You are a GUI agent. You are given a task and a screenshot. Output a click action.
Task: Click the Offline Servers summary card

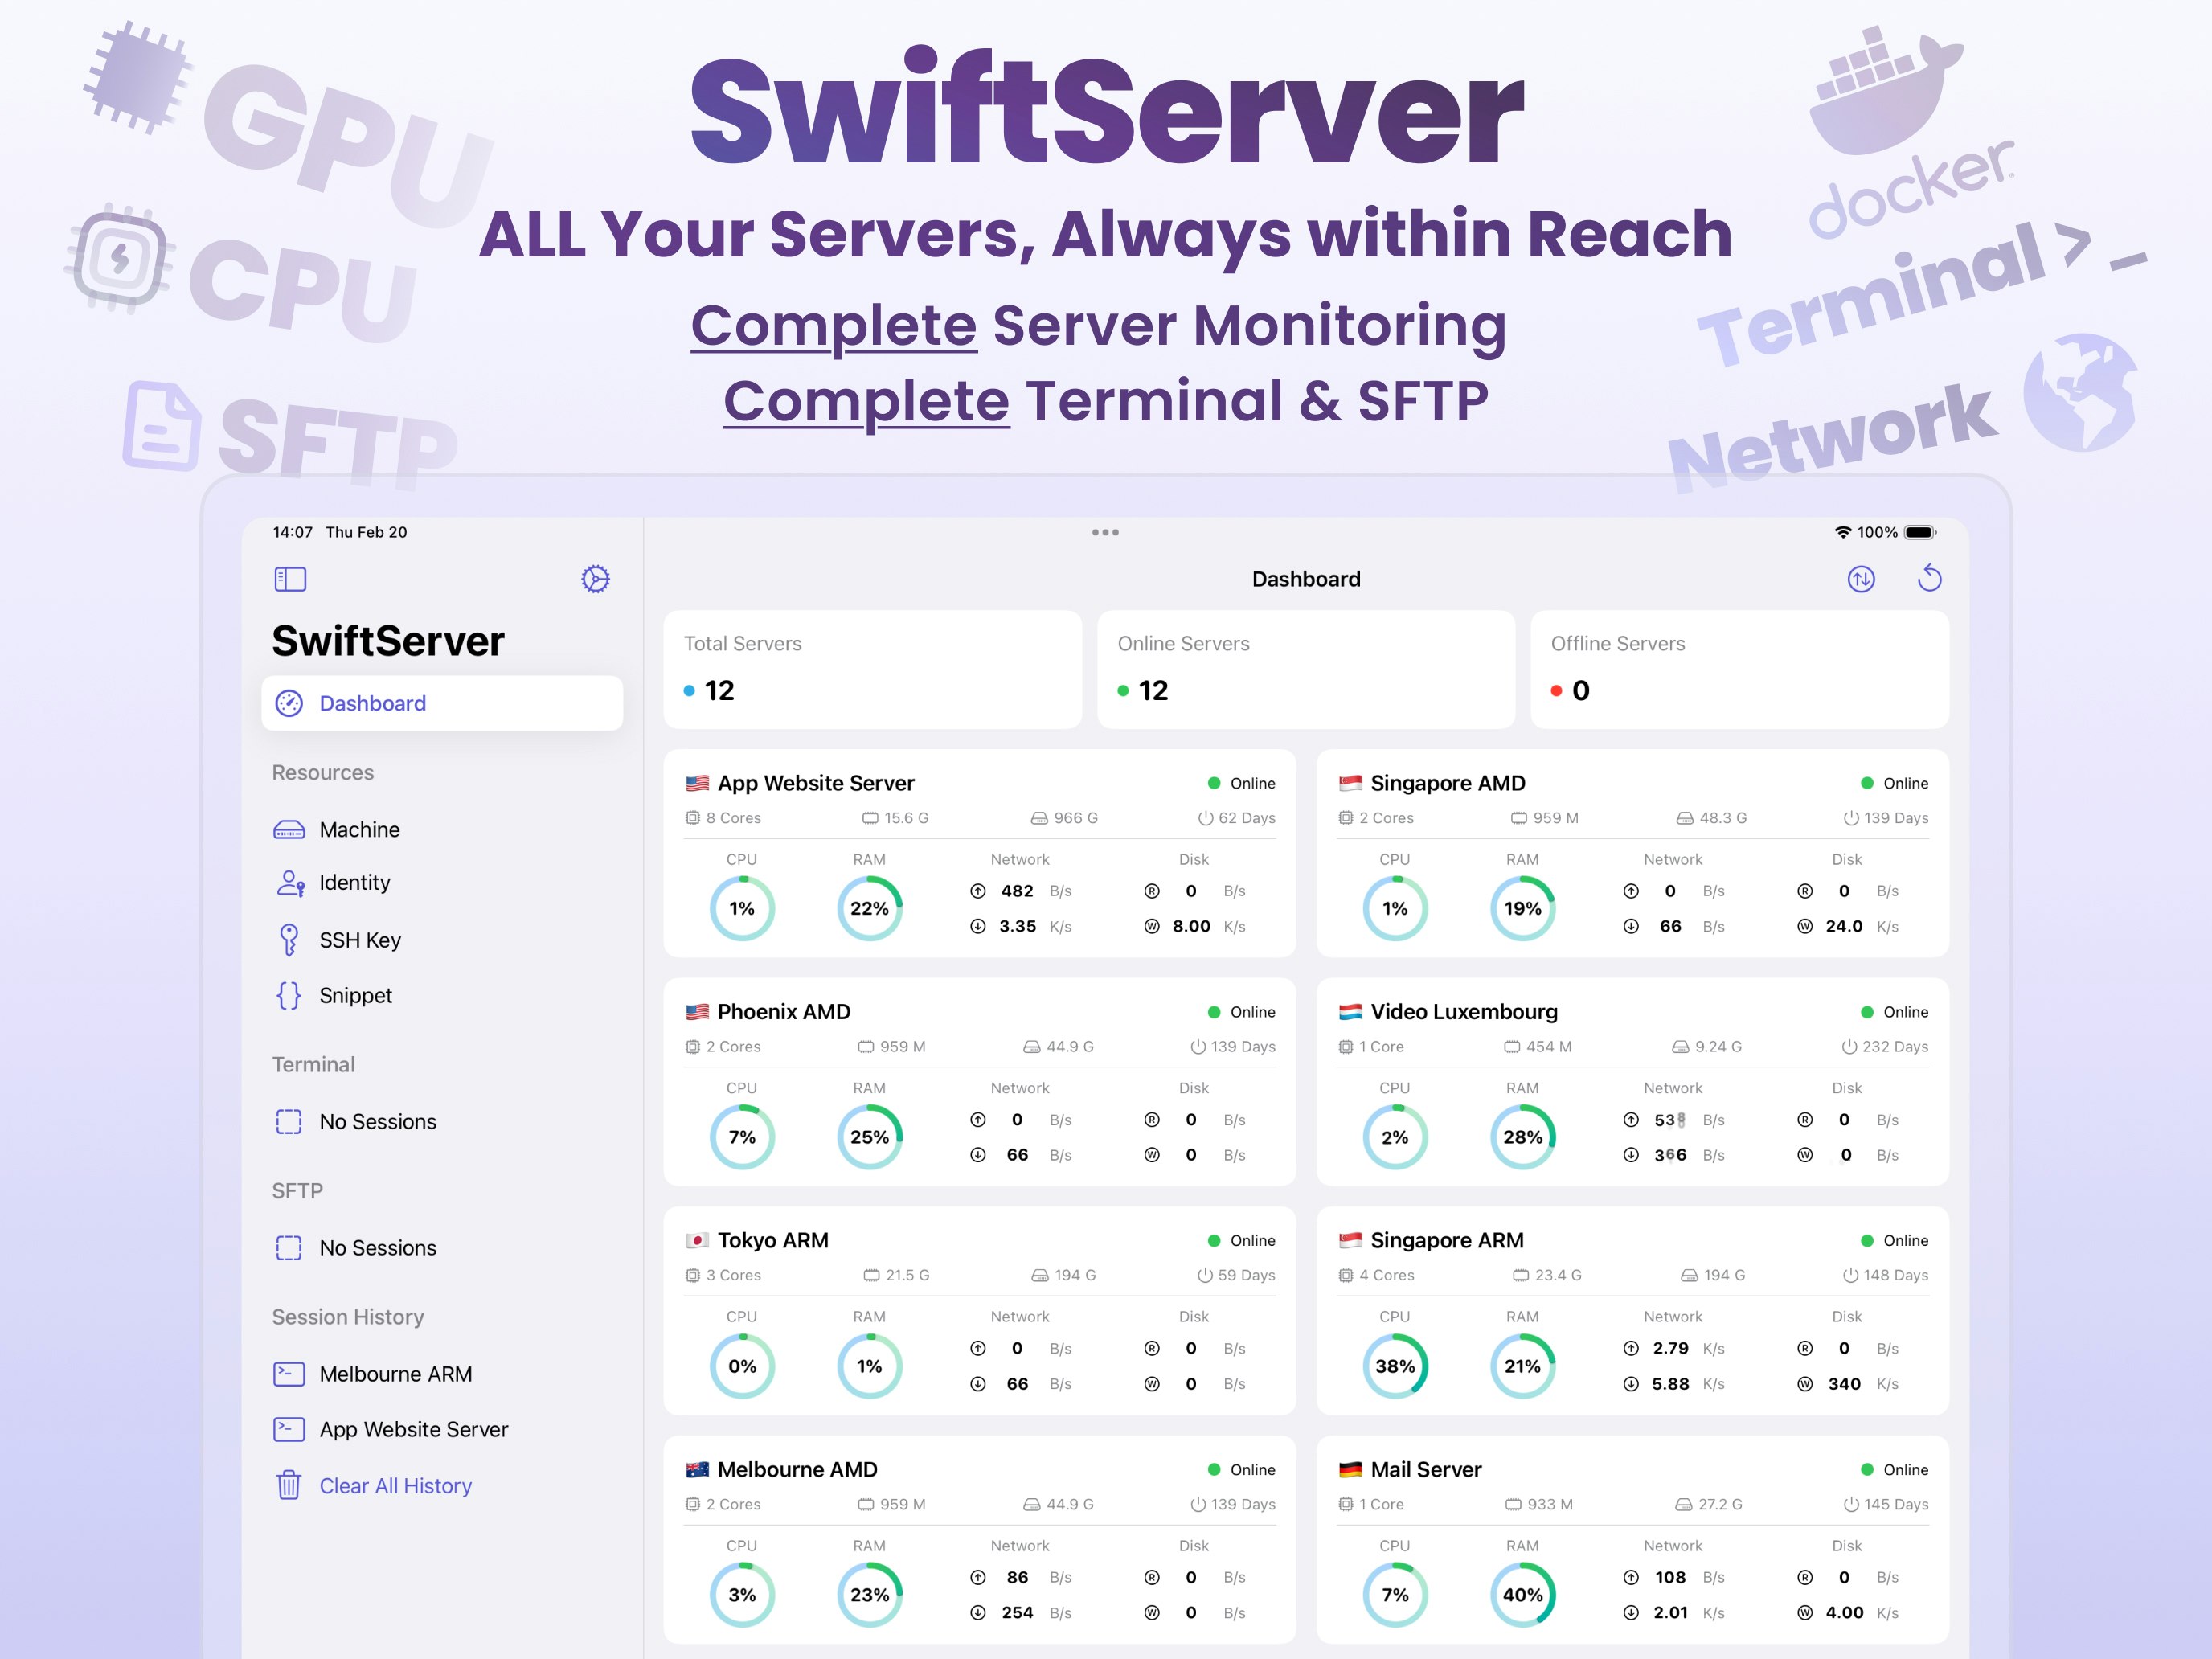(x=1739, y=669)
